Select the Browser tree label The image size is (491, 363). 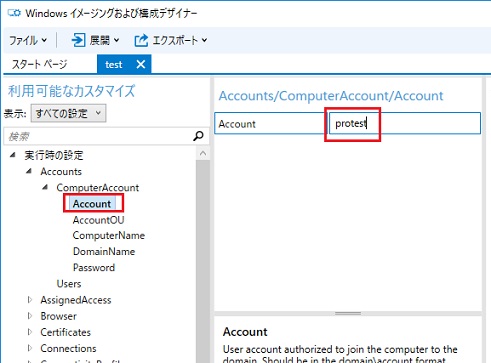58,316
